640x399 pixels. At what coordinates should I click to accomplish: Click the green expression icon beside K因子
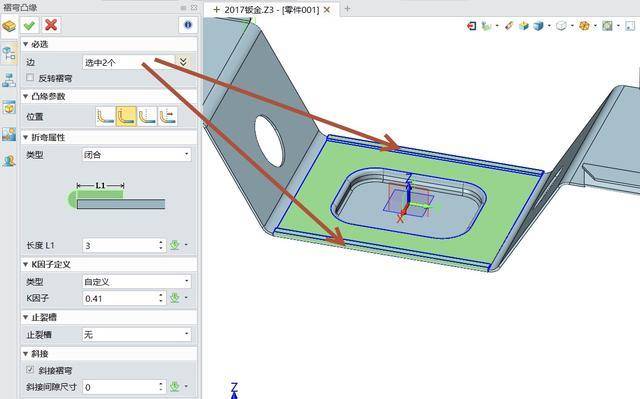tap(175, 298)
